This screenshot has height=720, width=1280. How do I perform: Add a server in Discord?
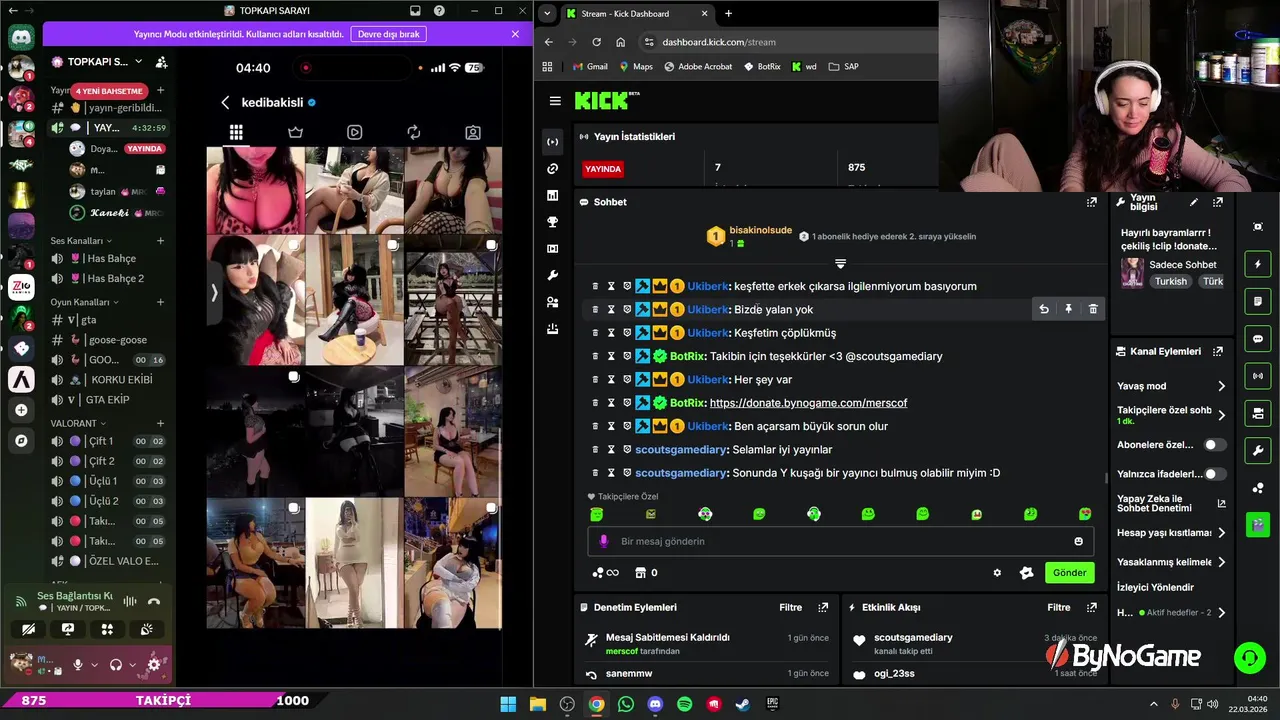click(x=21, y=410)
